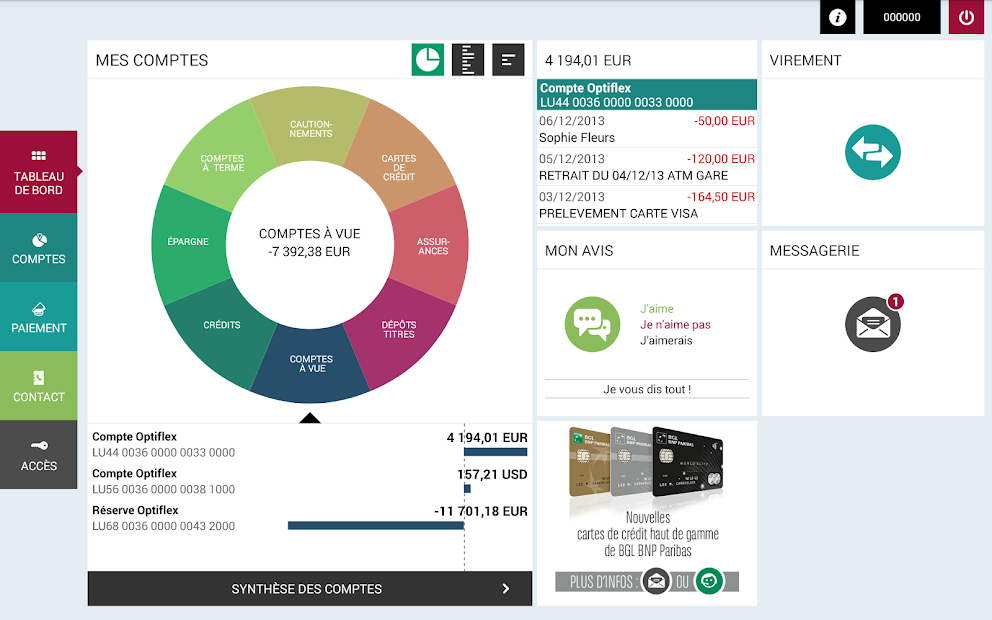Viewport: 992px width, 620px height.
Task: Open RETRAIT DU 04/12/13 ATM GARE transaction
Action: coord(647,167)
